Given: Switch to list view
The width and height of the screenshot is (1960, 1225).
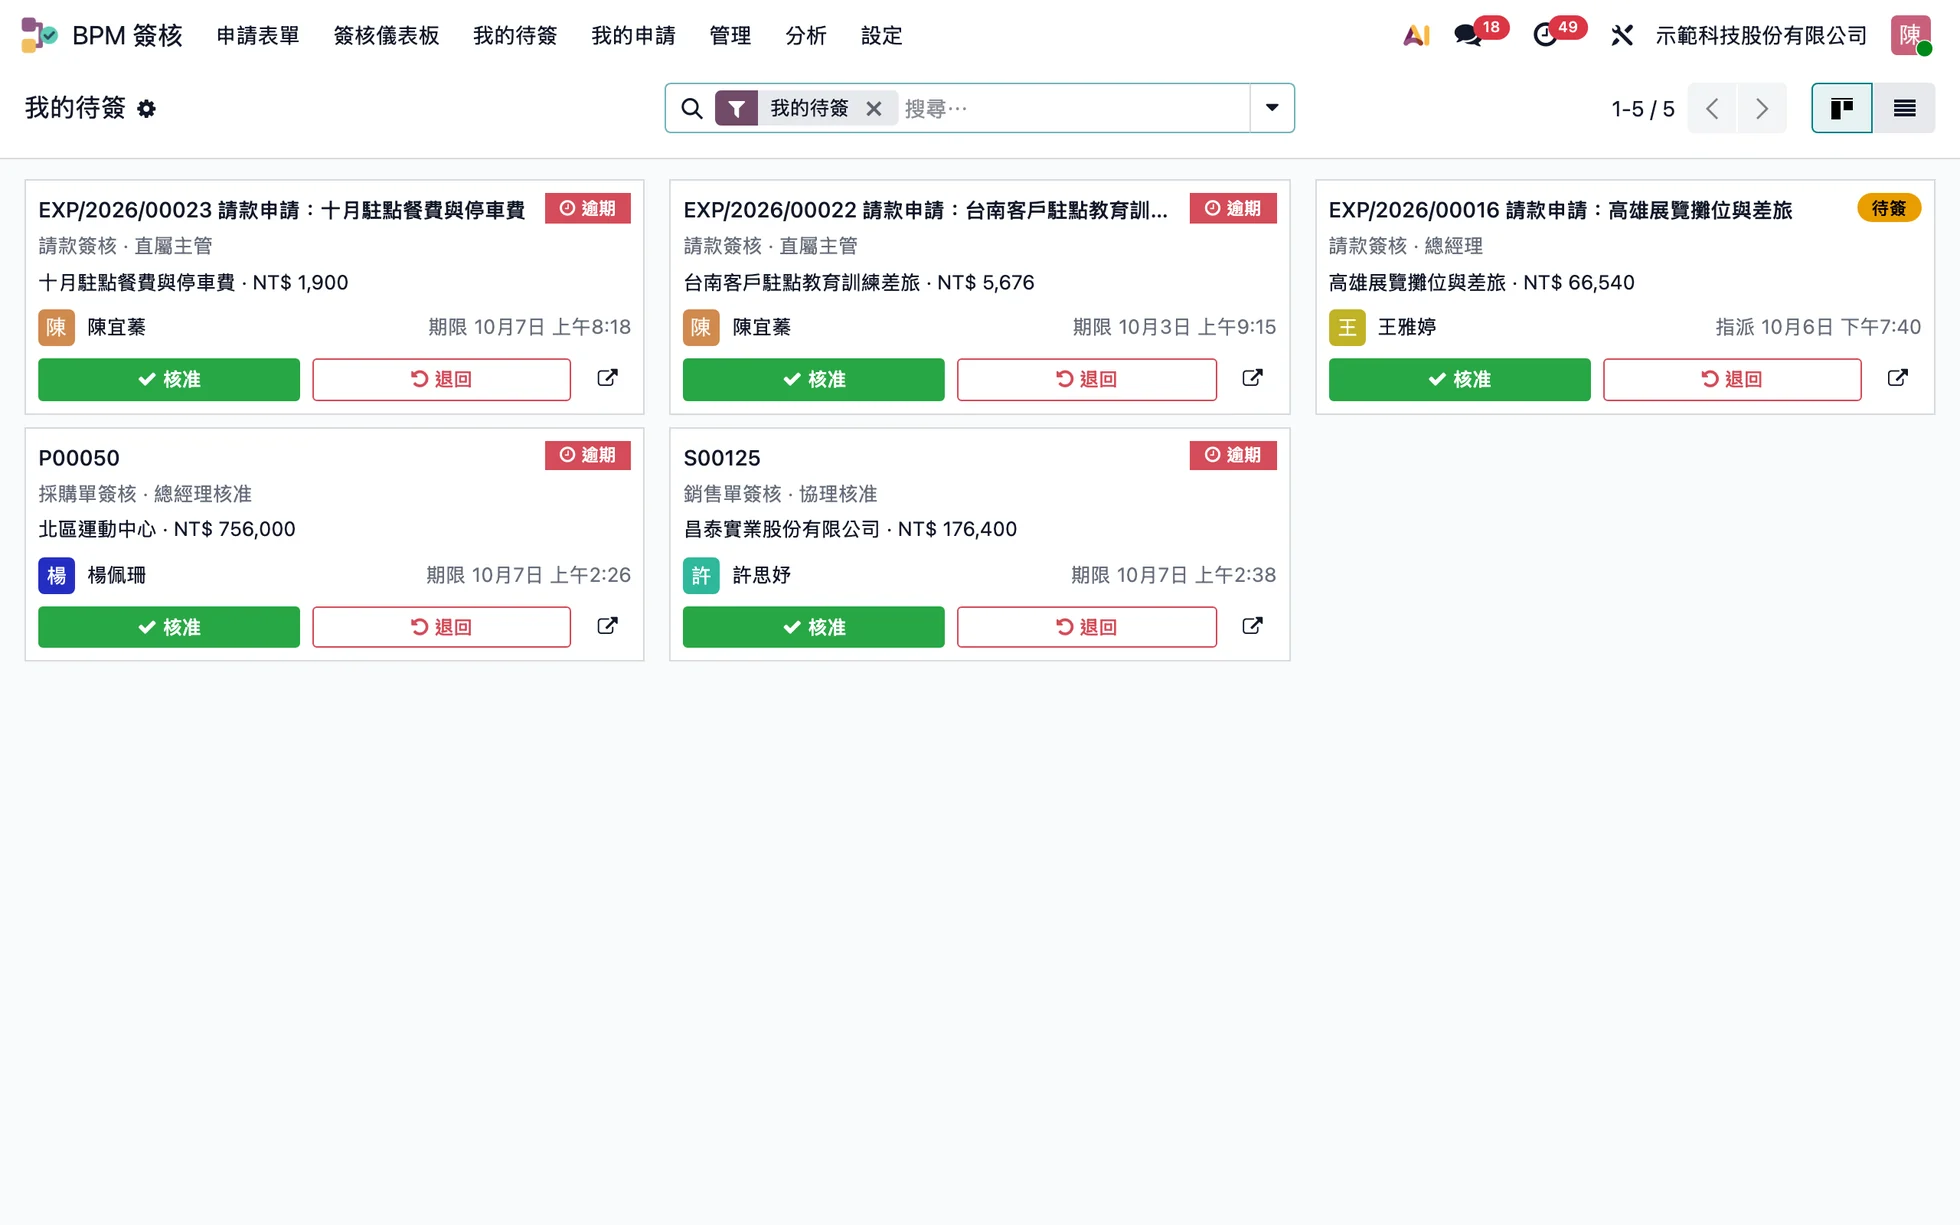Looking at the screenshot, I should click(x=1904, y=108).
